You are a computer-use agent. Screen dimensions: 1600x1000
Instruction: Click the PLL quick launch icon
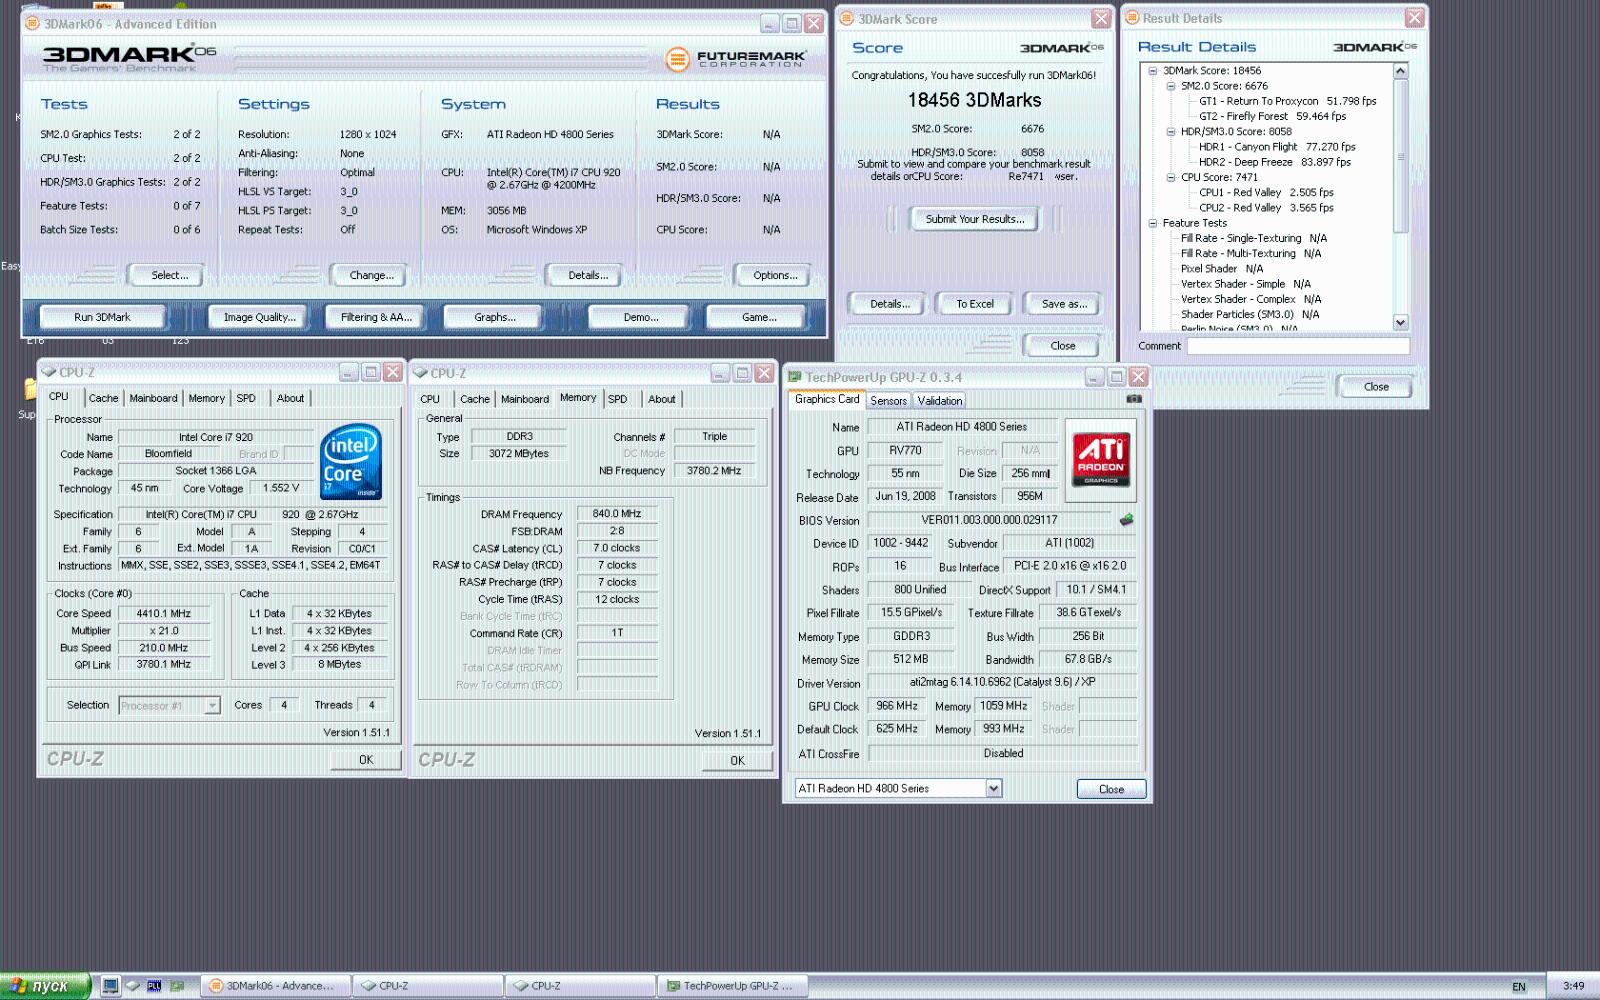pyautogui.click(x=154, y=986)
